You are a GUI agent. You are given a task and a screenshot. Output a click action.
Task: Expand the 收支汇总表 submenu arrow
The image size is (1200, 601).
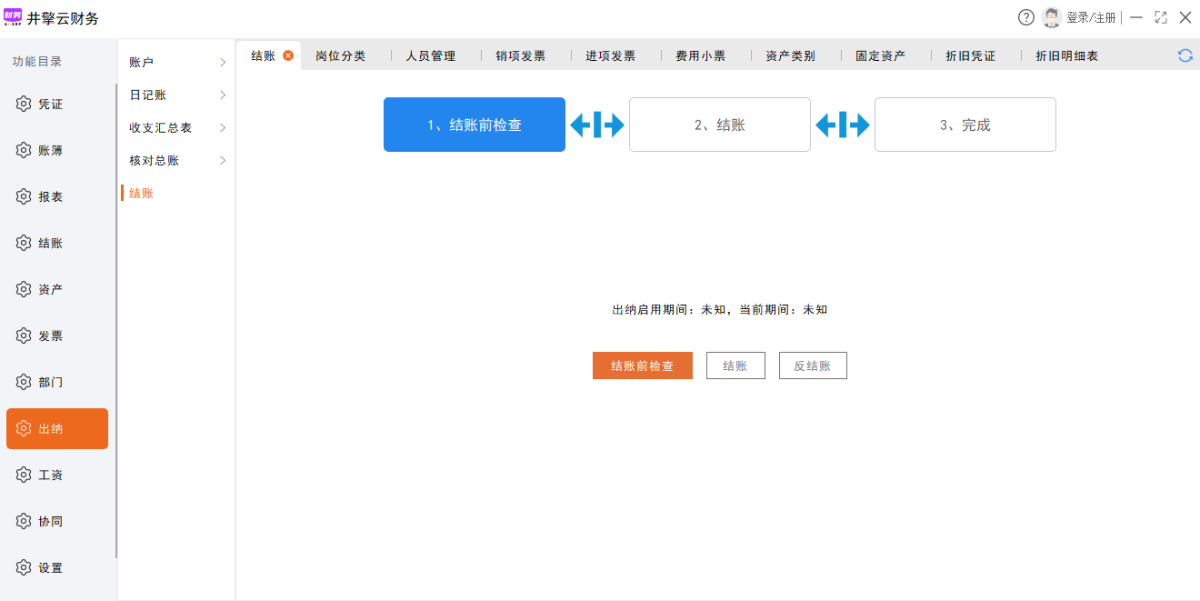(222, 128)
